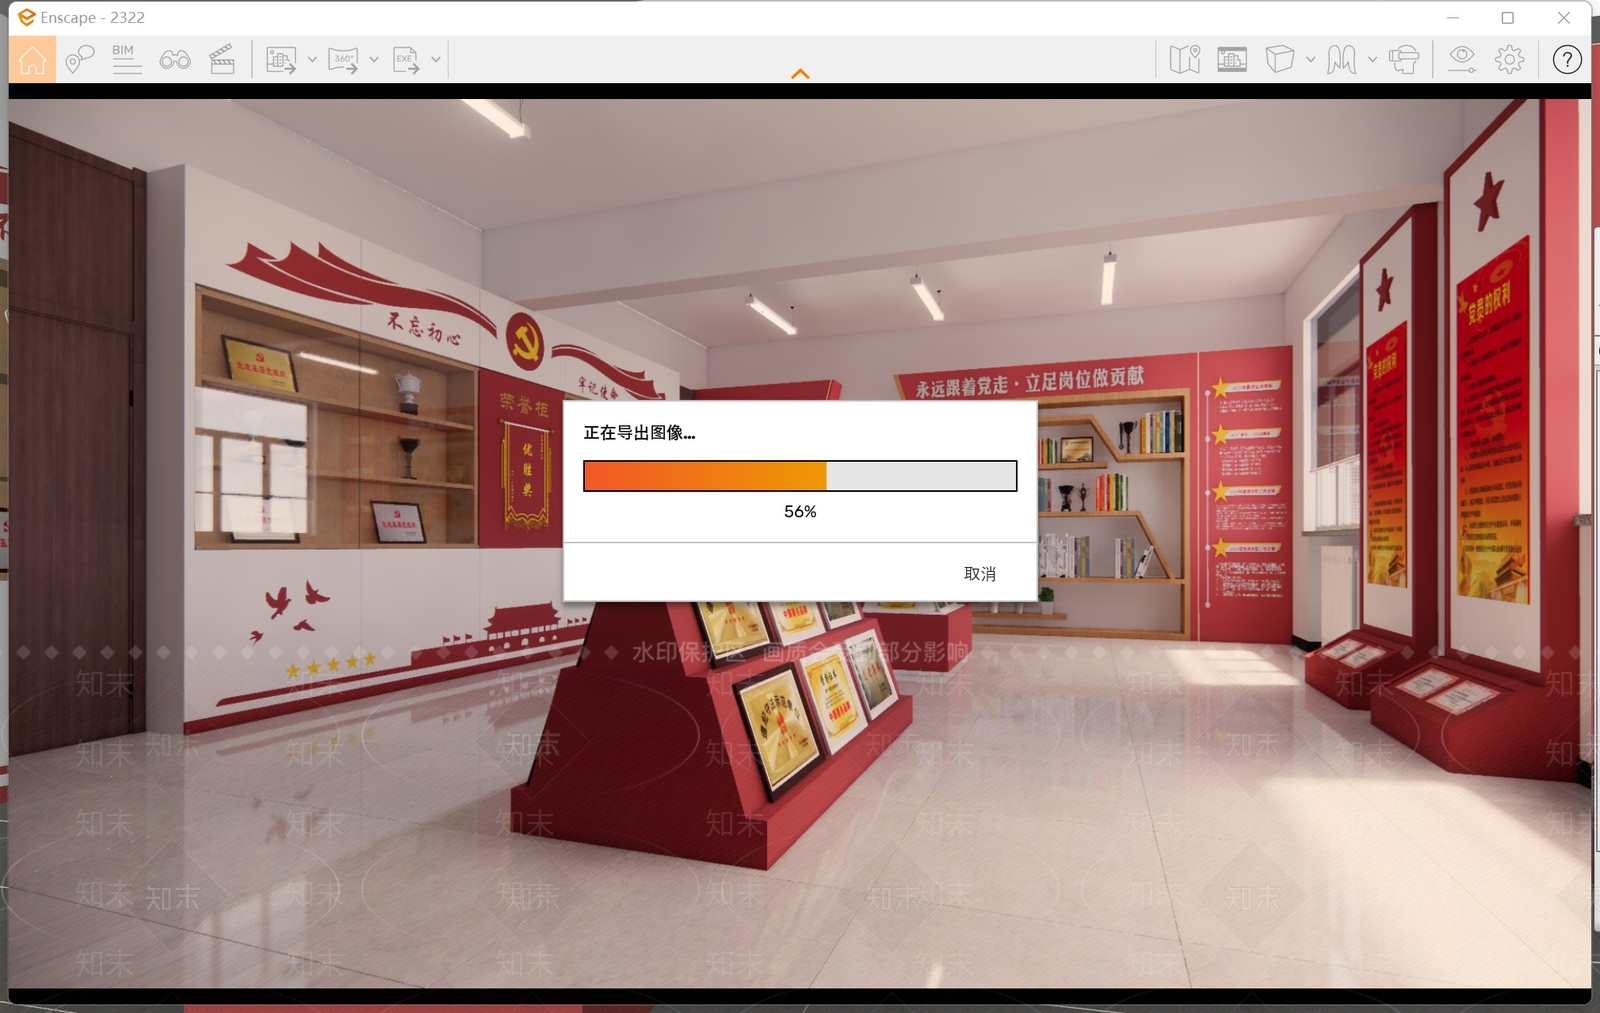Open view management binoculars icon

pos(175,60)
